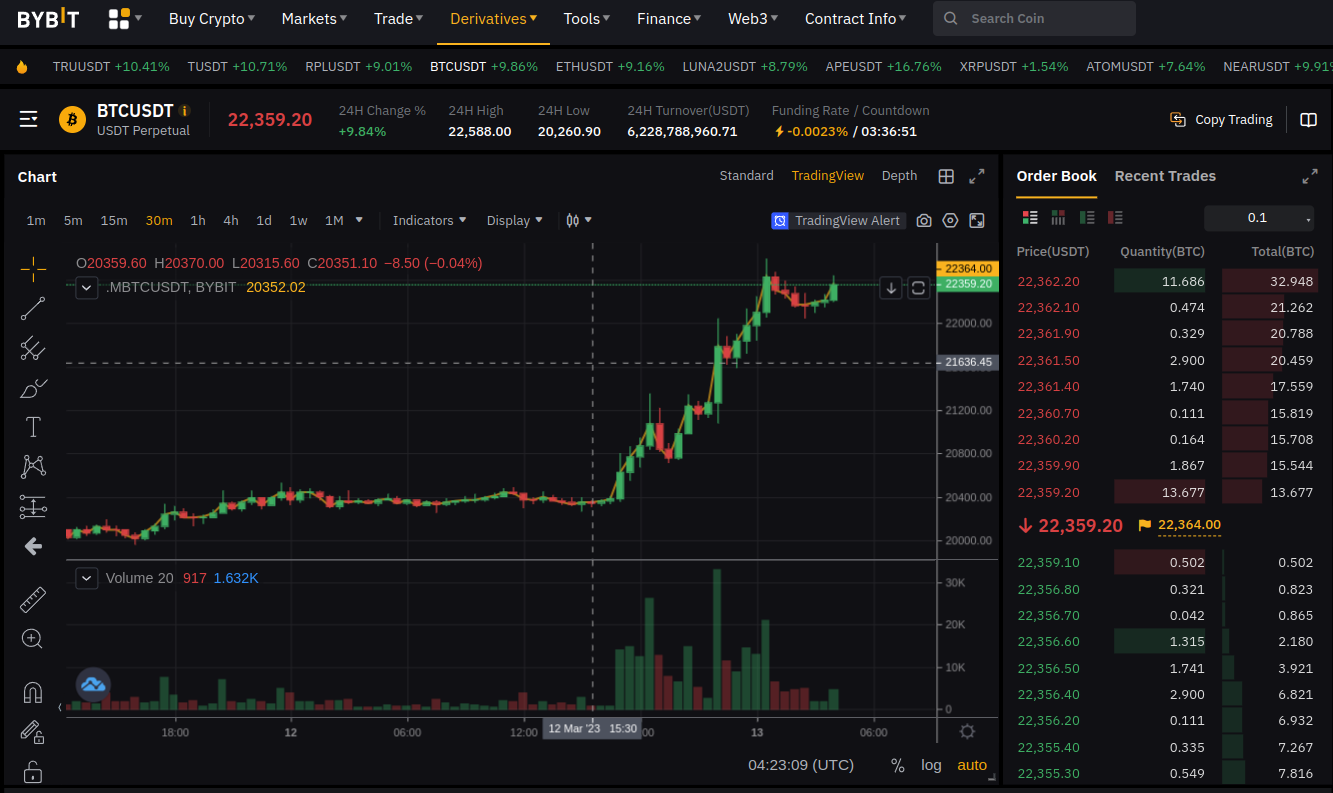Click the back arrow in drawing toolbar
The width and height of the screenshot is (1333, 793).
(33, 546)
